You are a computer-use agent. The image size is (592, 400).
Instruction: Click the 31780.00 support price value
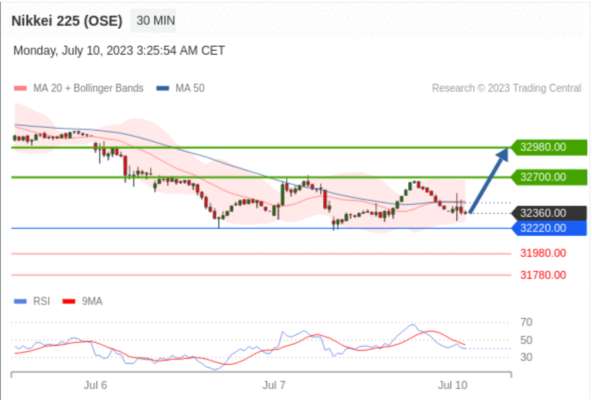[x=543, y=275]
